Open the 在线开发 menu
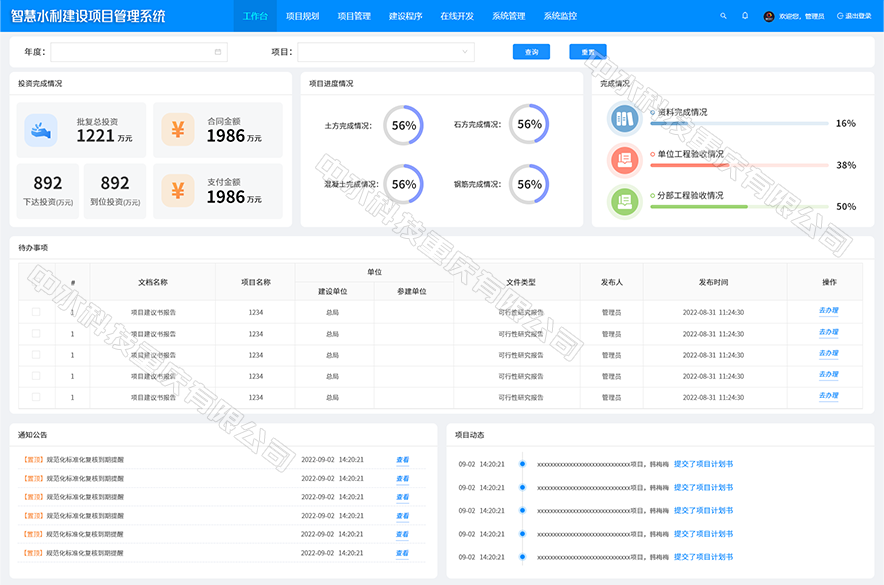The width and height of the screenshot is (884, 585). (457, 16)
